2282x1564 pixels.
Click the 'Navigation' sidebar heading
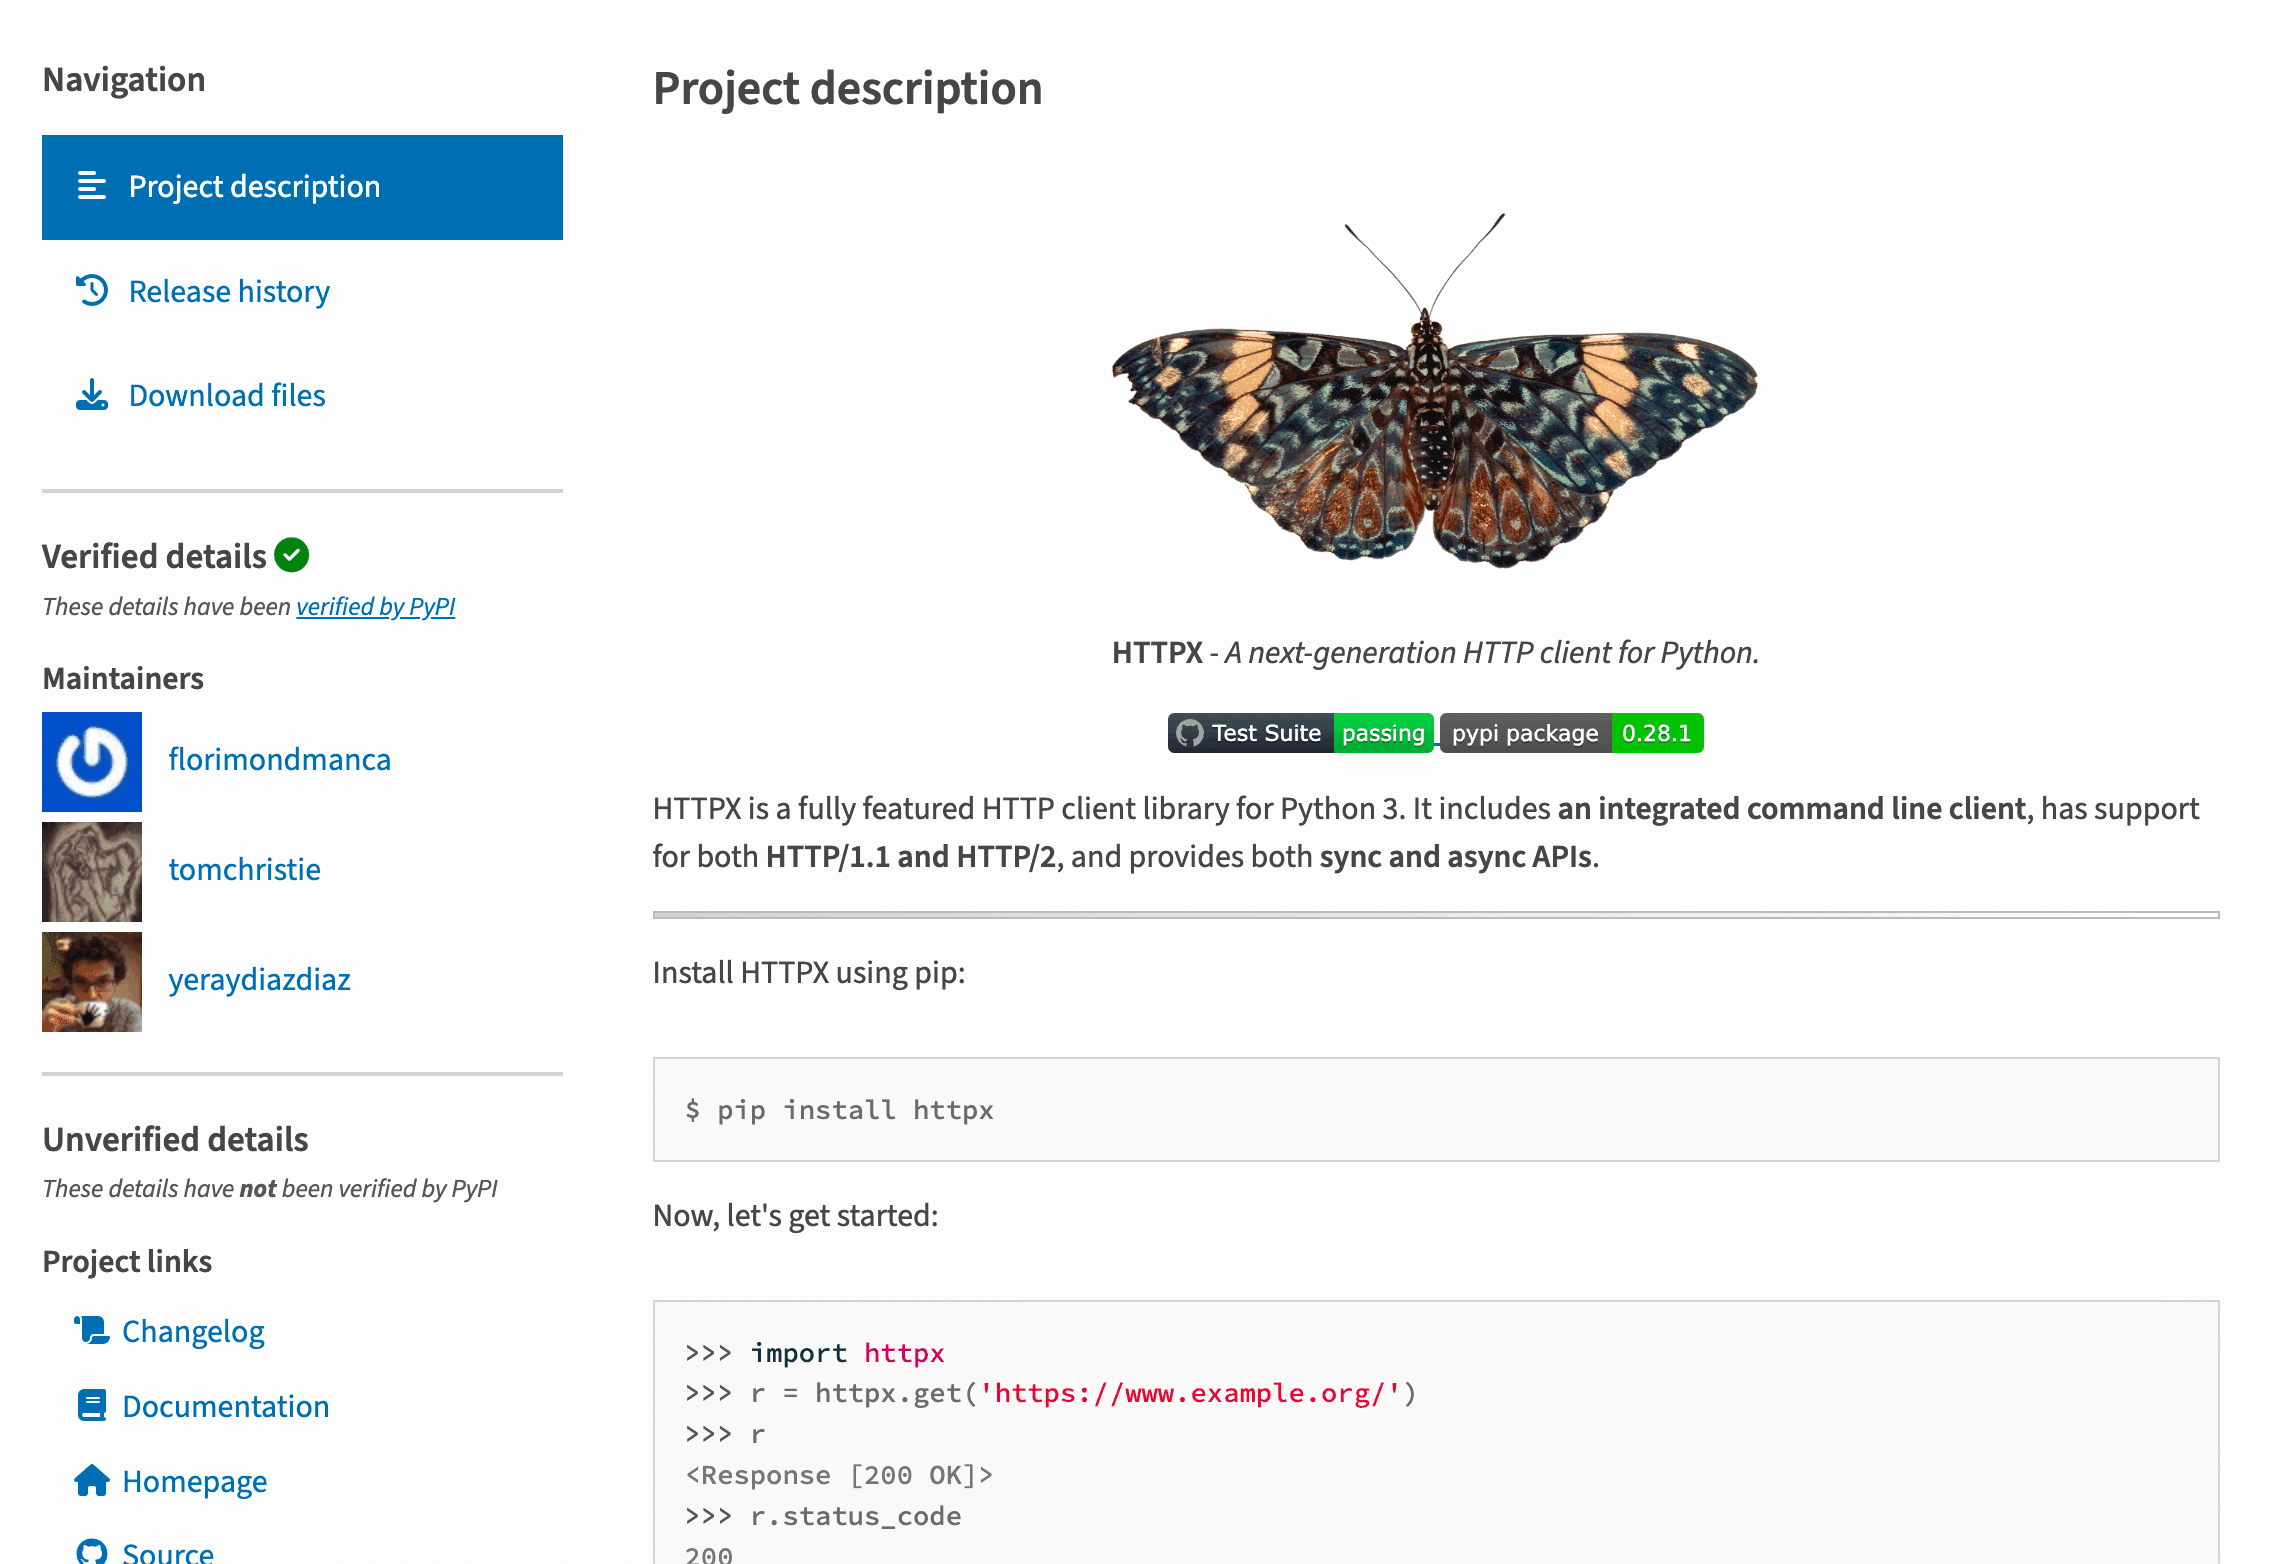[124, 79]
